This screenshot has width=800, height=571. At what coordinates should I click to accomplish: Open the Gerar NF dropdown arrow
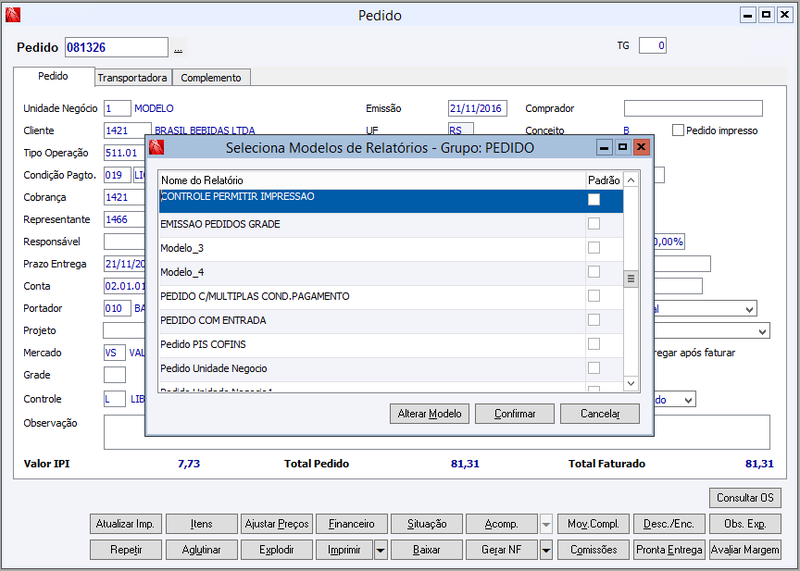546,550
